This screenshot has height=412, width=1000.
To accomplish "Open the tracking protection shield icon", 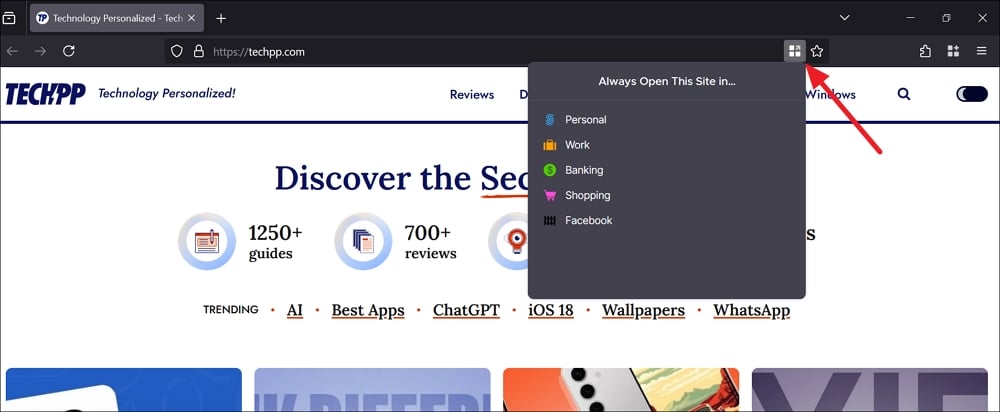I will pos(177,51).
